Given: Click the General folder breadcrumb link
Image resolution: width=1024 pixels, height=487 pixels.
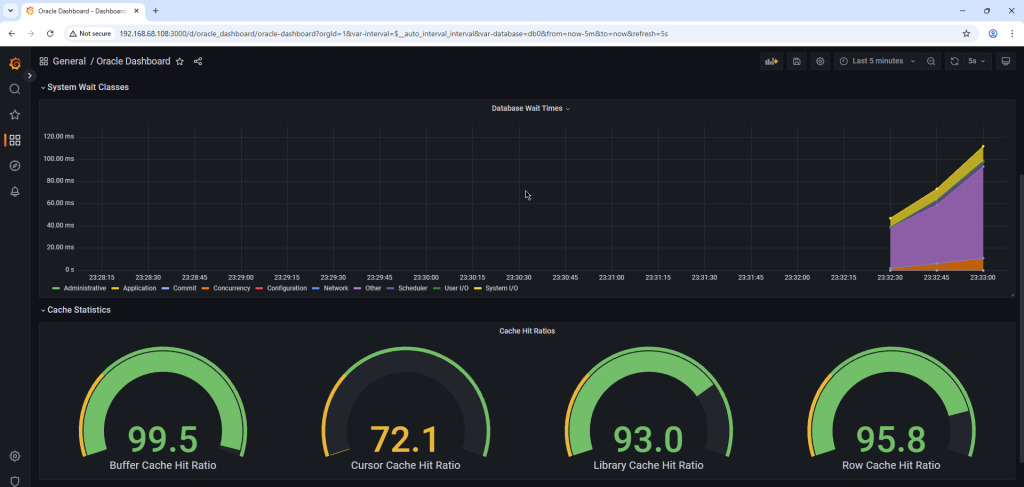Looking at the screenshot, I should pos(69,61).
